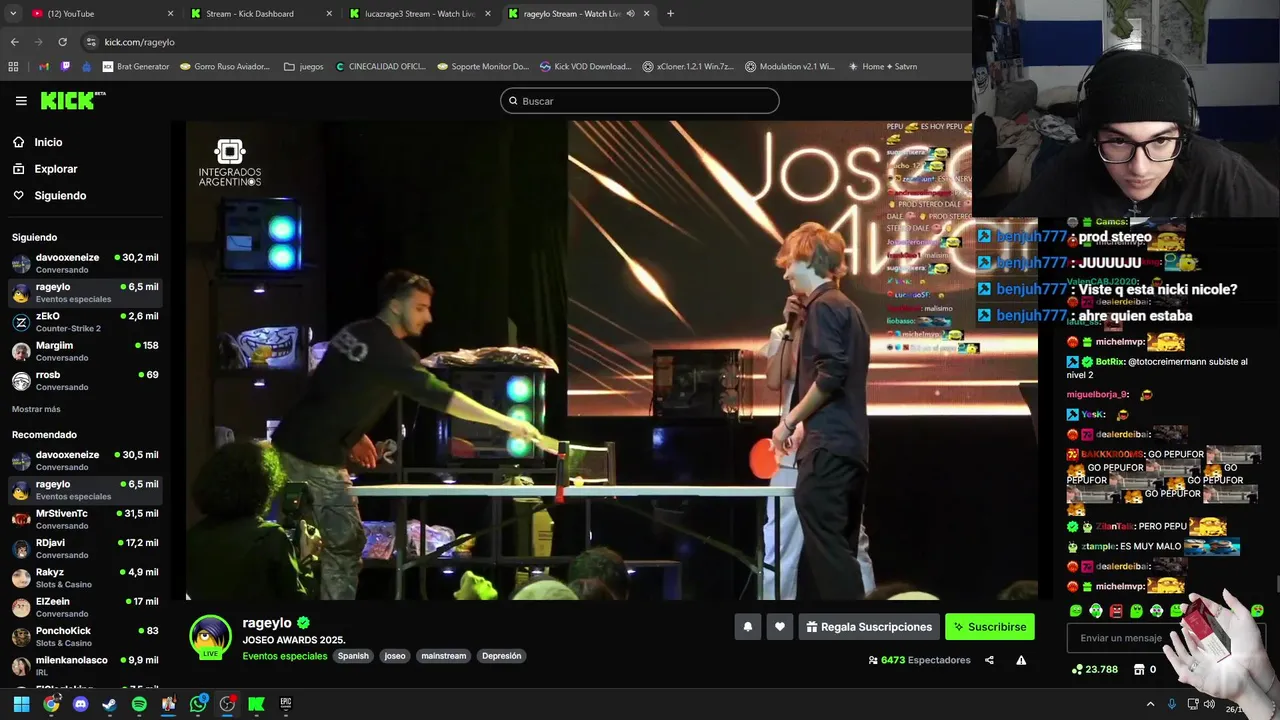1280x720 pixels.
Task: Click the Enviar un mensaje chat input
Action: 1120,638
